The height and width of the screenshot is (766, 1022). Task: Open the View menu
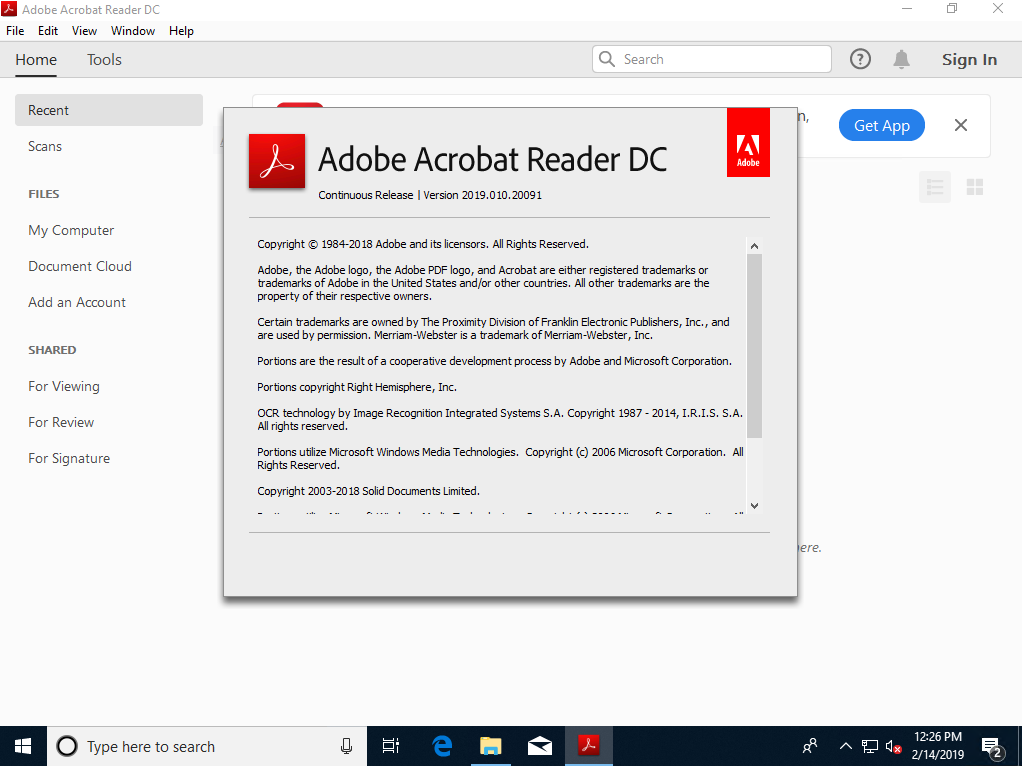pyautogui.click(x=84, y=31)
